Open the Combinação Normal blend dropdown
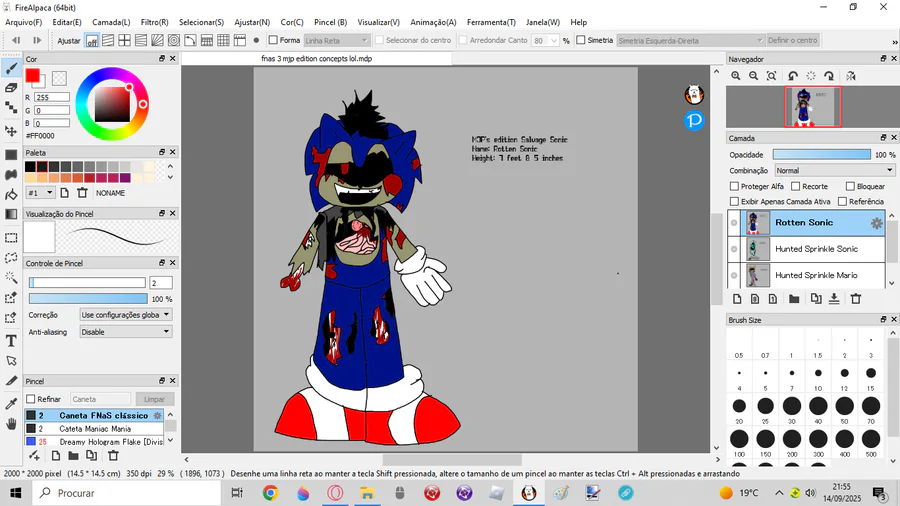Viewport: 900px width, 506px height. pos(834,170)
